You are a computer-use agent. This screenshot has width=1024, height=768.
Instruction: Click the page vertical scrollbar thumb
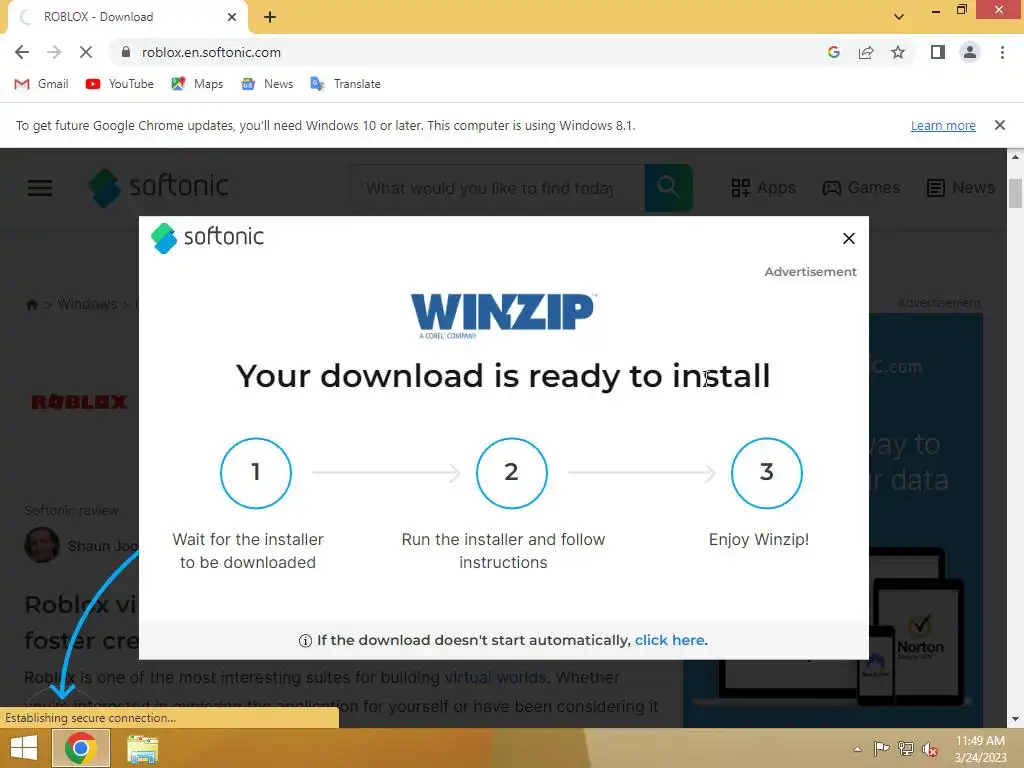pos(1016,193)
